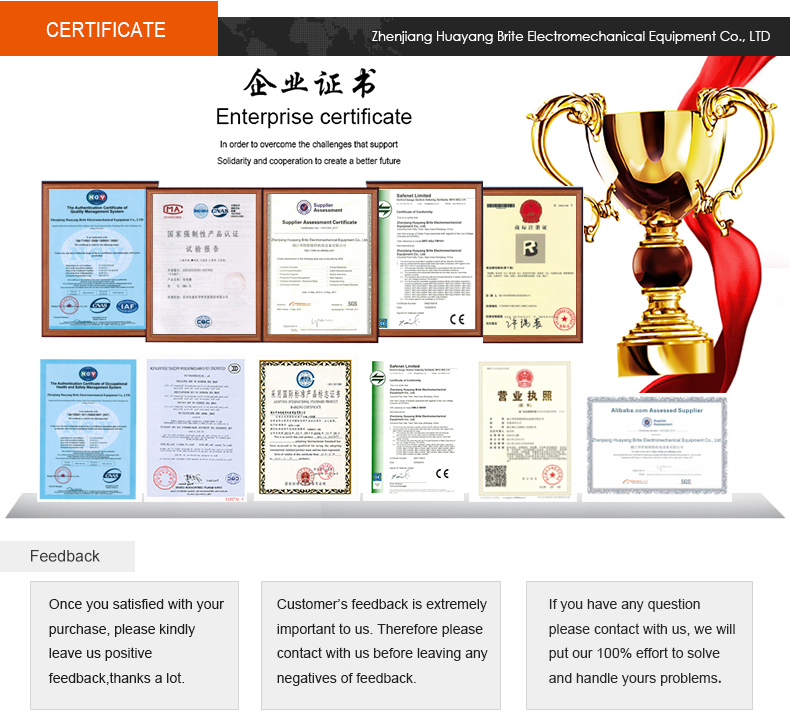
Task: Click the framed Safenet Limited CE certificate
Action: [424, 260]
